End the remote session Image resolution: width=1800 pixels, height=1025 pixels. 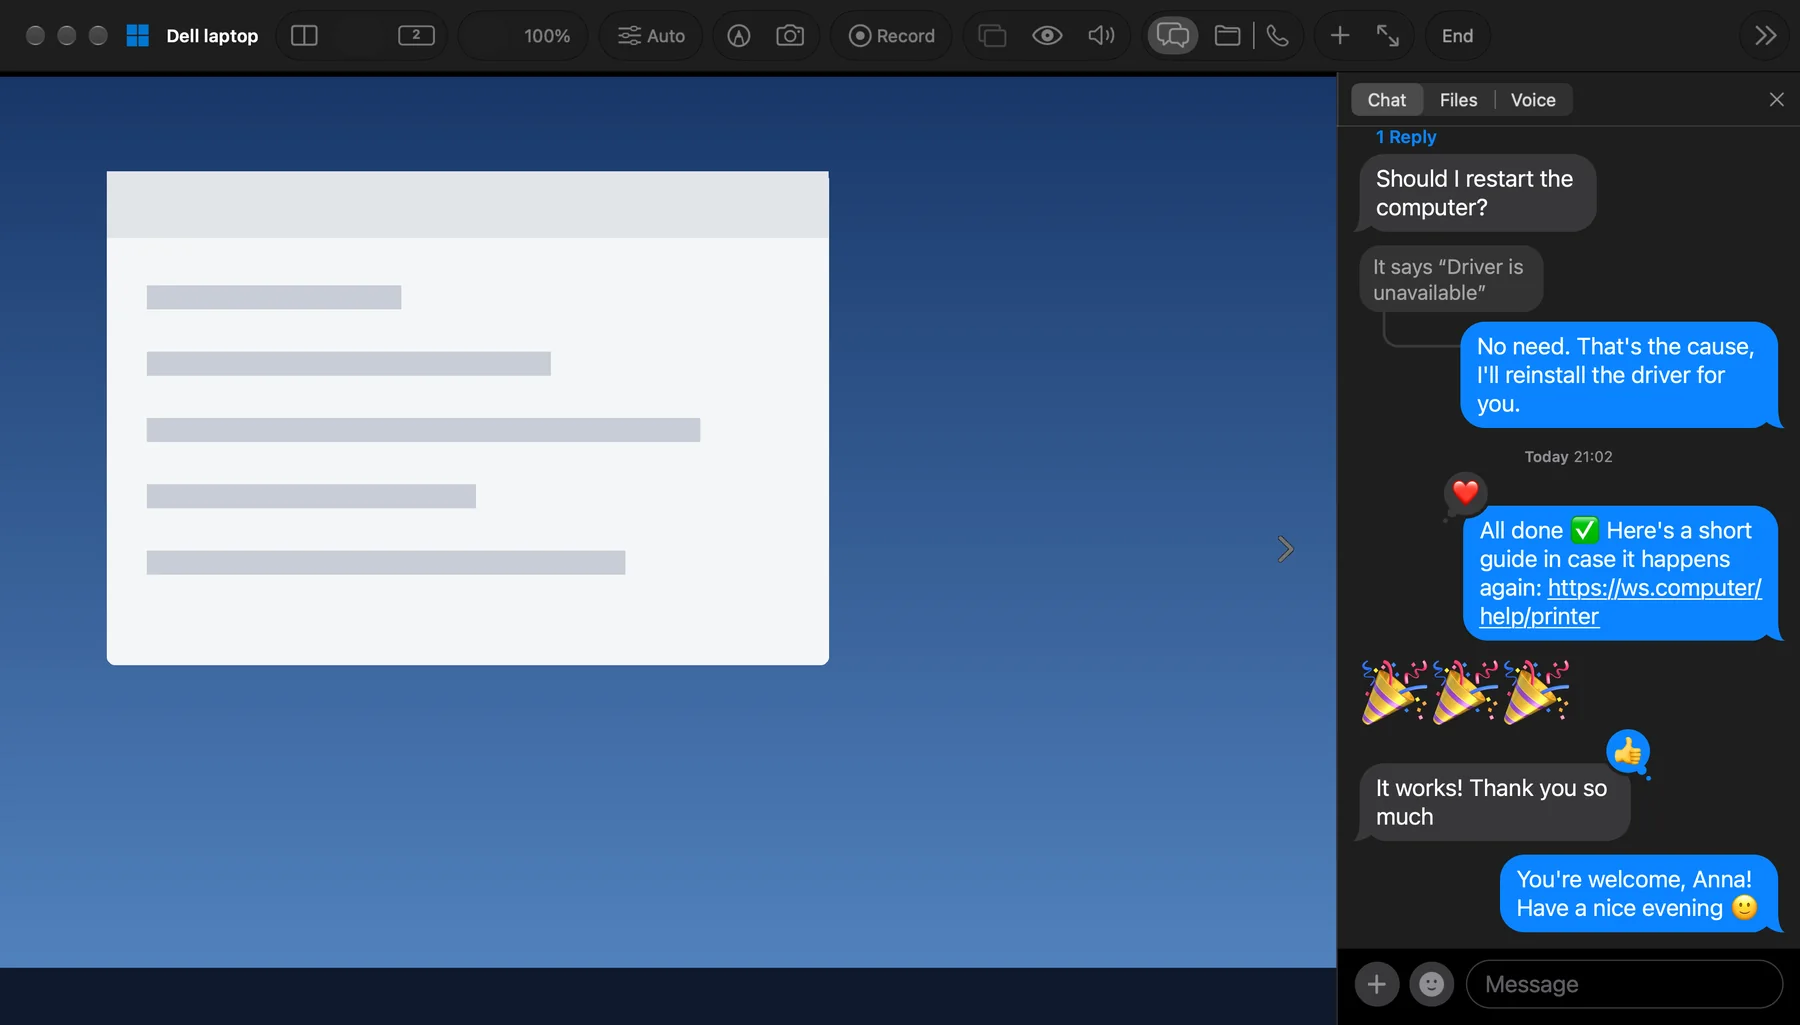[x=1457, y=36]
